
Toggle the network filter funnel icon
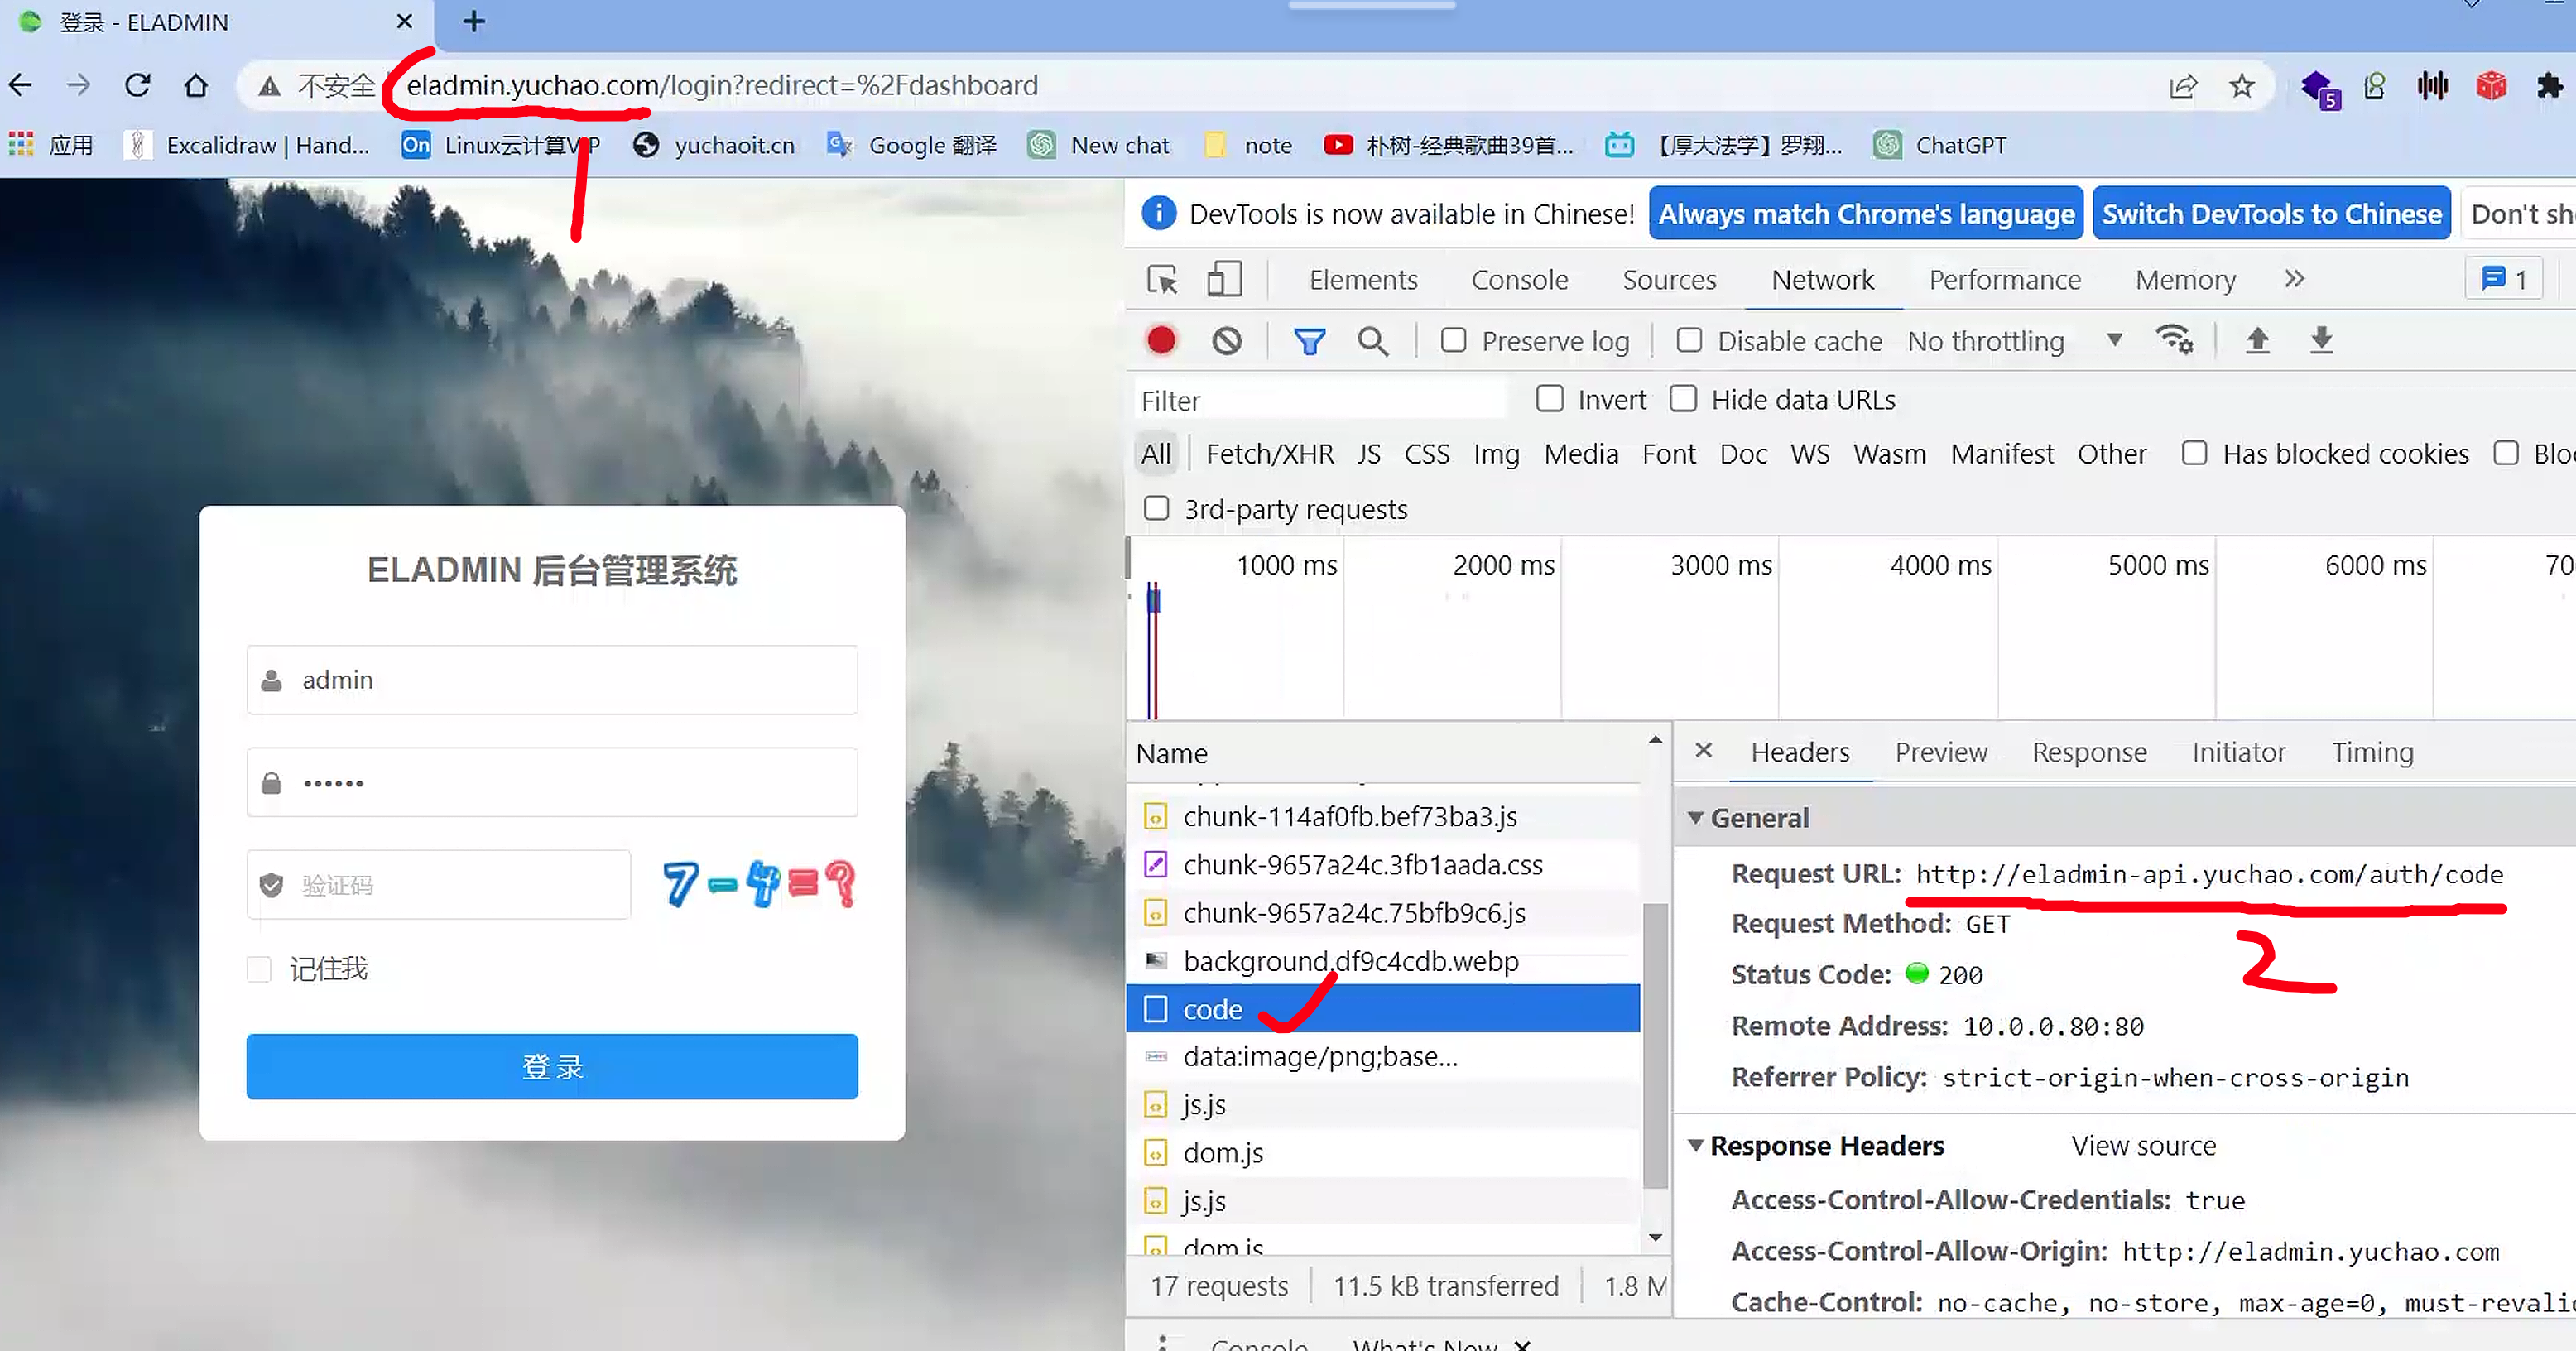pos(1309,341)
